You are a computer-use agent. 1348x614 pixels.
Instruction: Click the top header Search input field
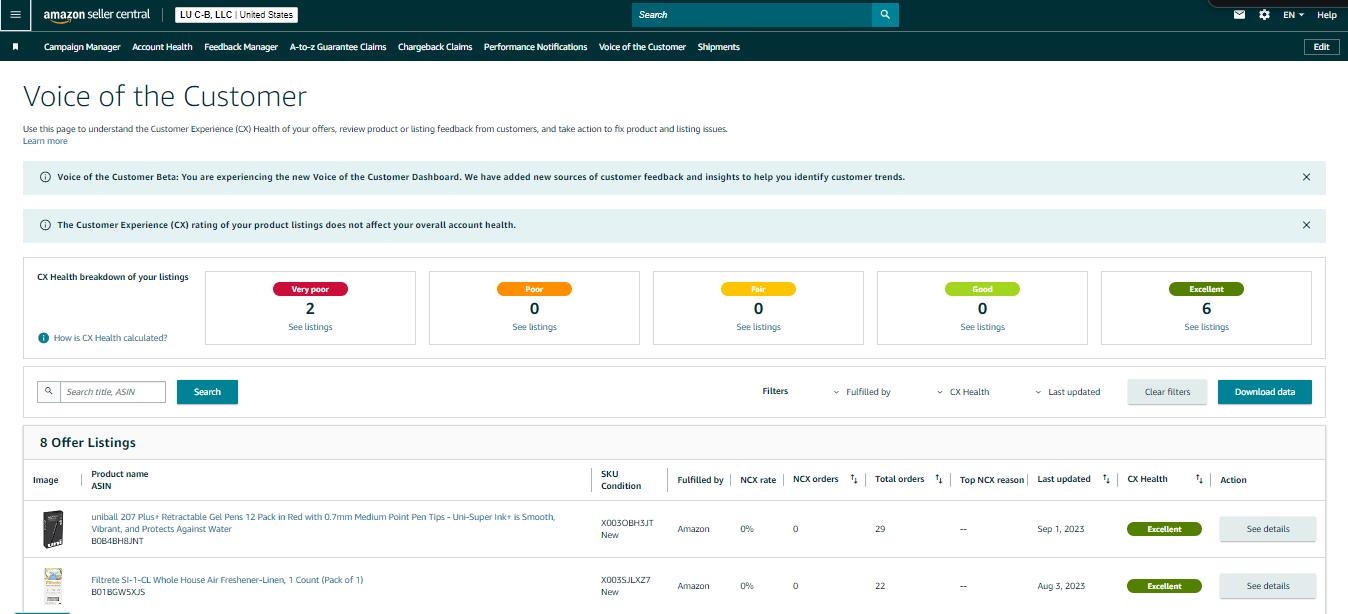point(752,15)
